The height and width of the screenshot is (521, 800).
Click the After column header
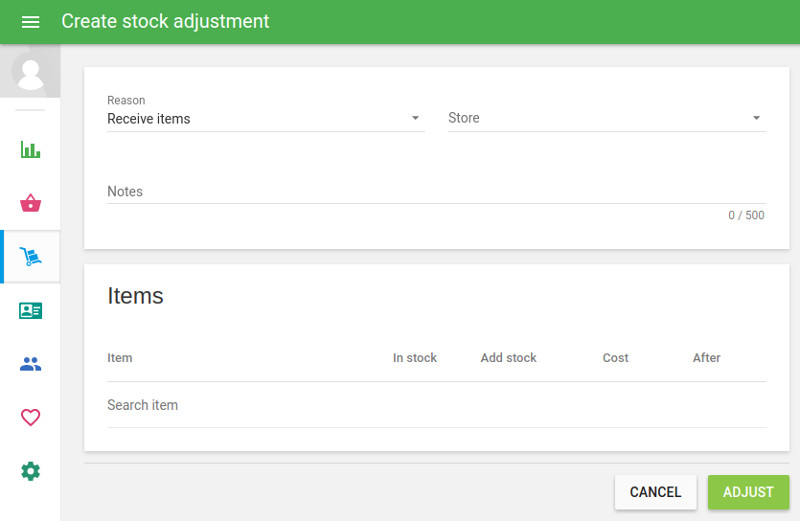coord(706,358)
